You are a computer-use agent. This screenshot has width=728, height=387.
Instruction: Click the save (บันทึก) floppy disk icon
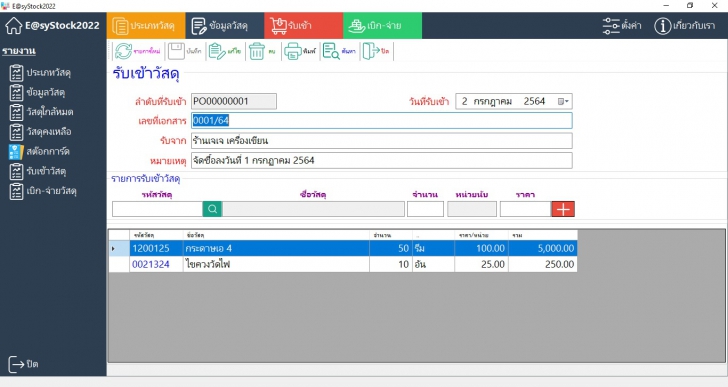(176, 51)
